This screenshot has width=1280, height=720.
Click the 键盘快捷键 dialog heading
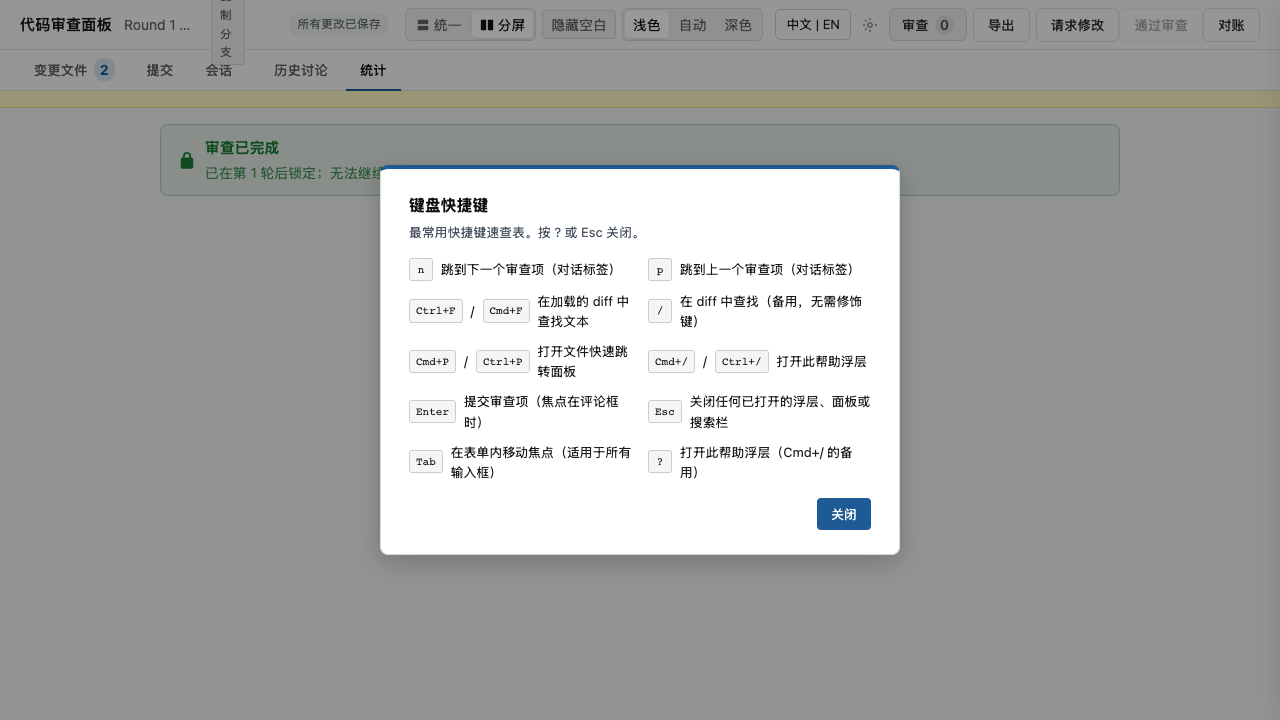point(448,205)
